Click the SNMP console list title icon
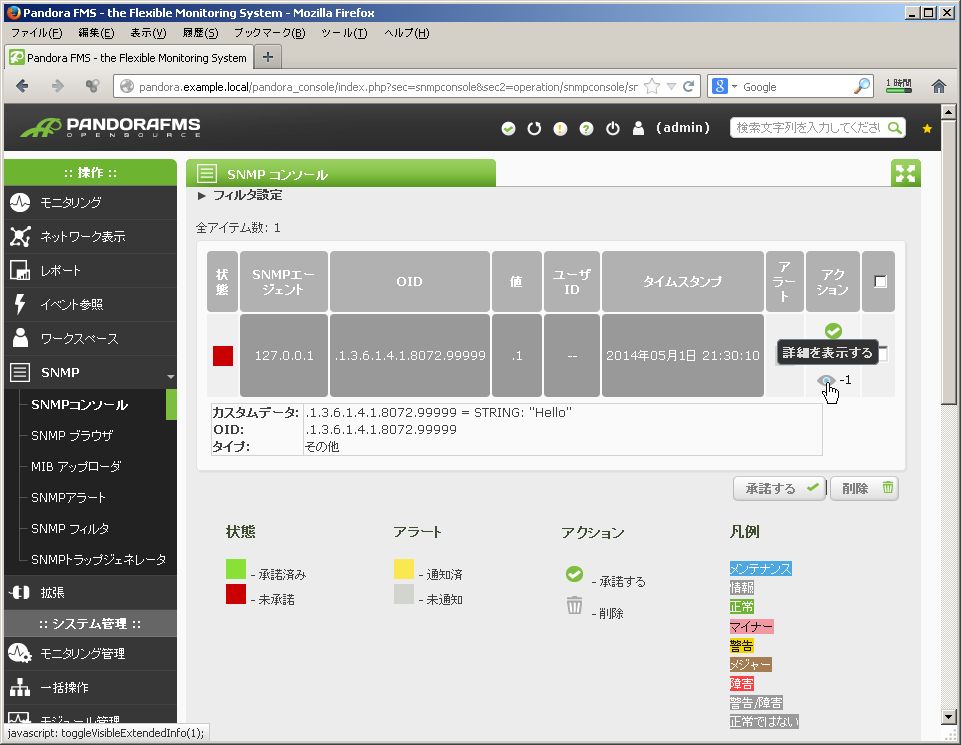The width and height of the screenshot is (961, 745). (207, 174)
